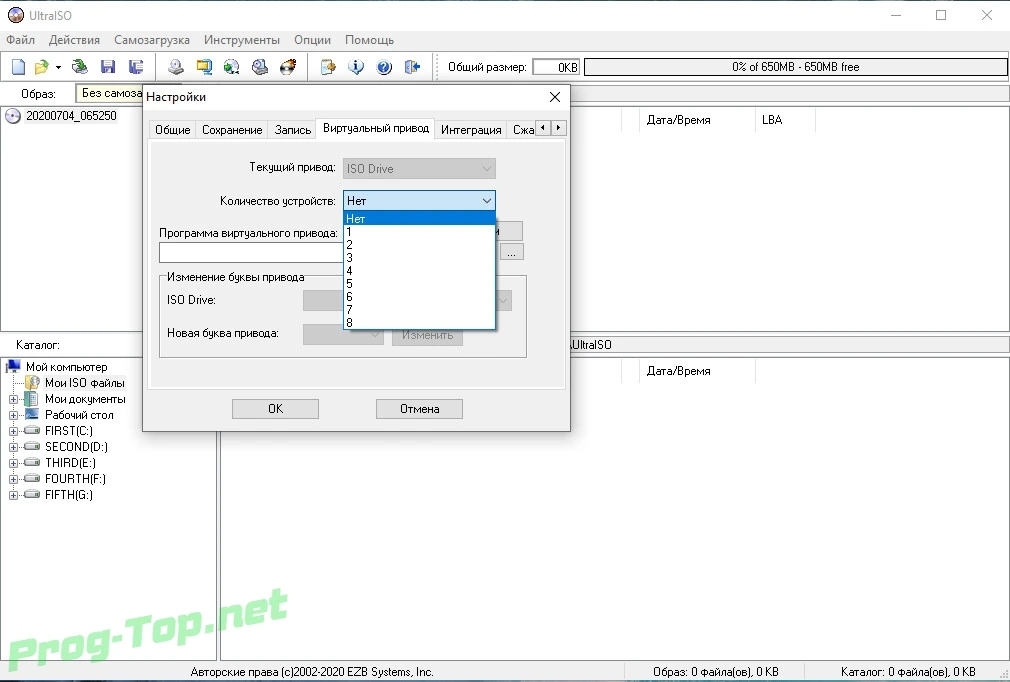Click the properties page with gear icon
The width and height of the screenshot is (1010, 682).
328,67
